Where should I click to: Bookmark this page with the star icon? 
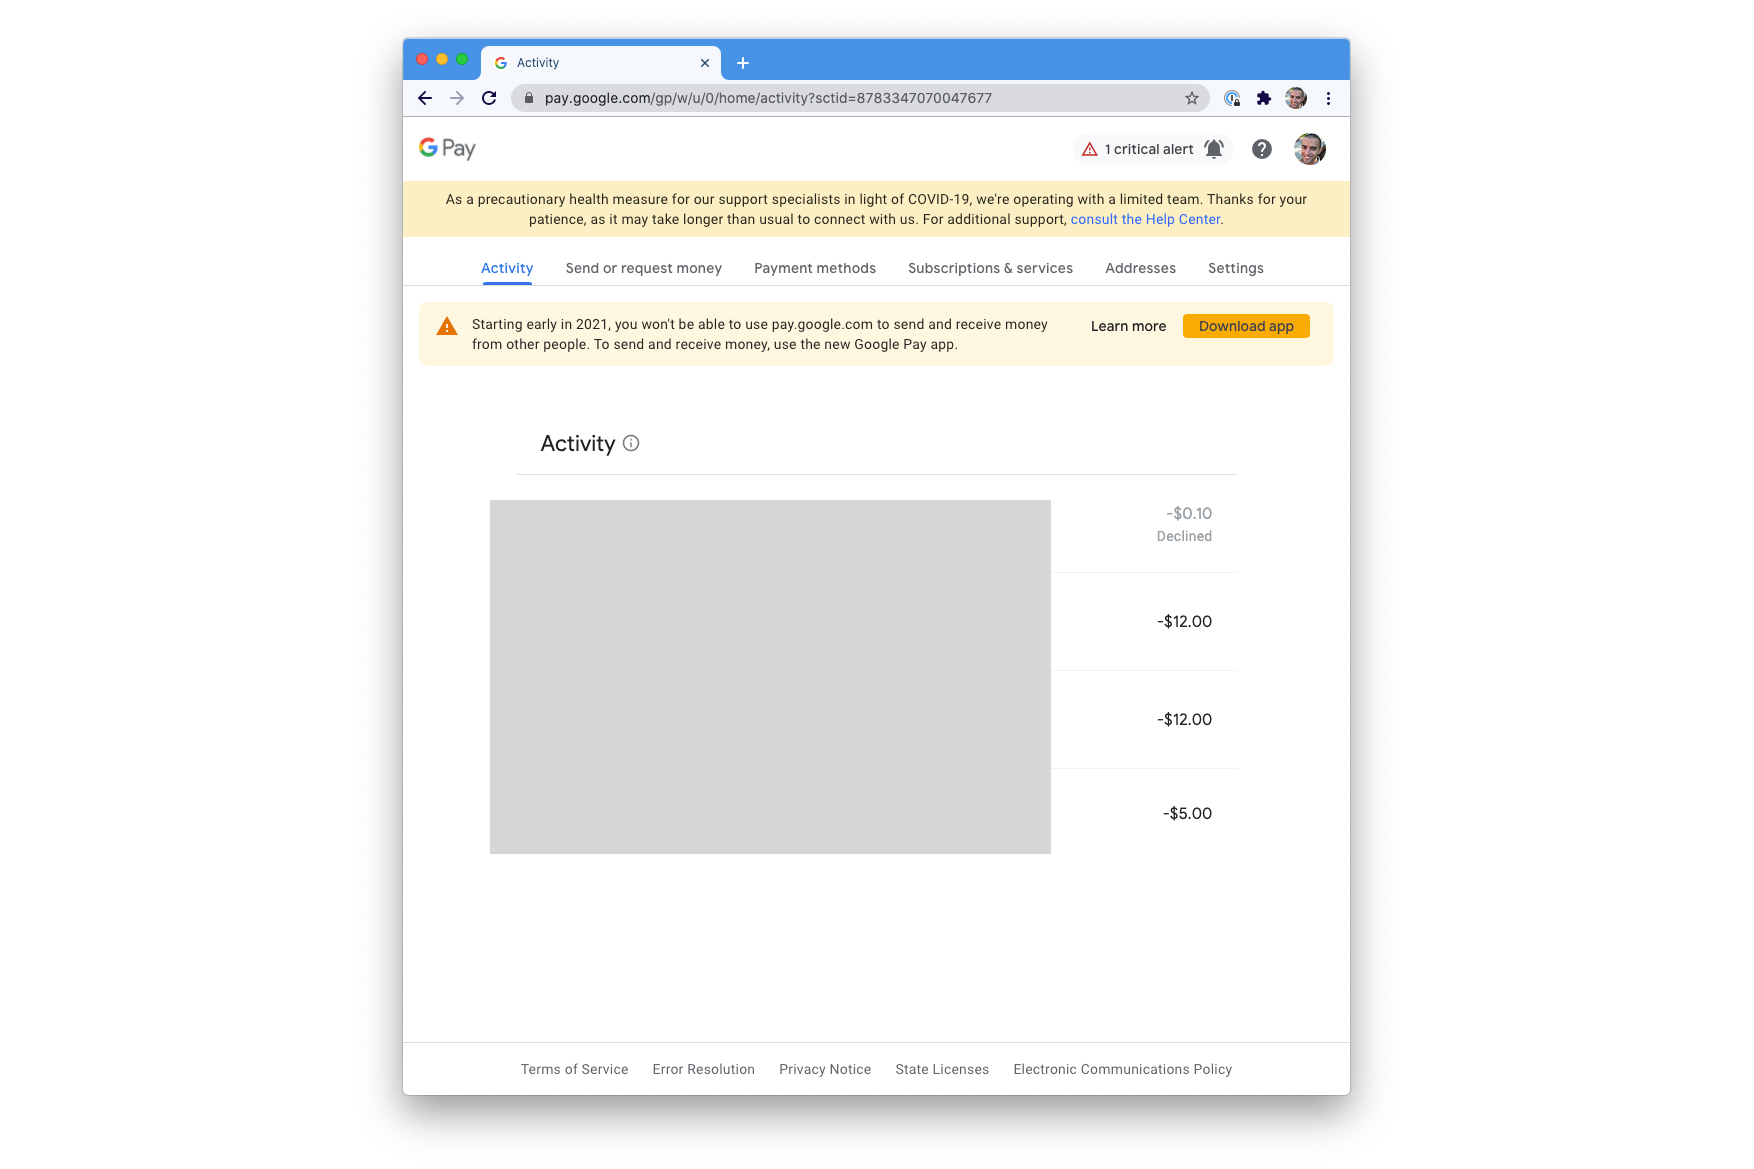click(x=1192, y=98)
